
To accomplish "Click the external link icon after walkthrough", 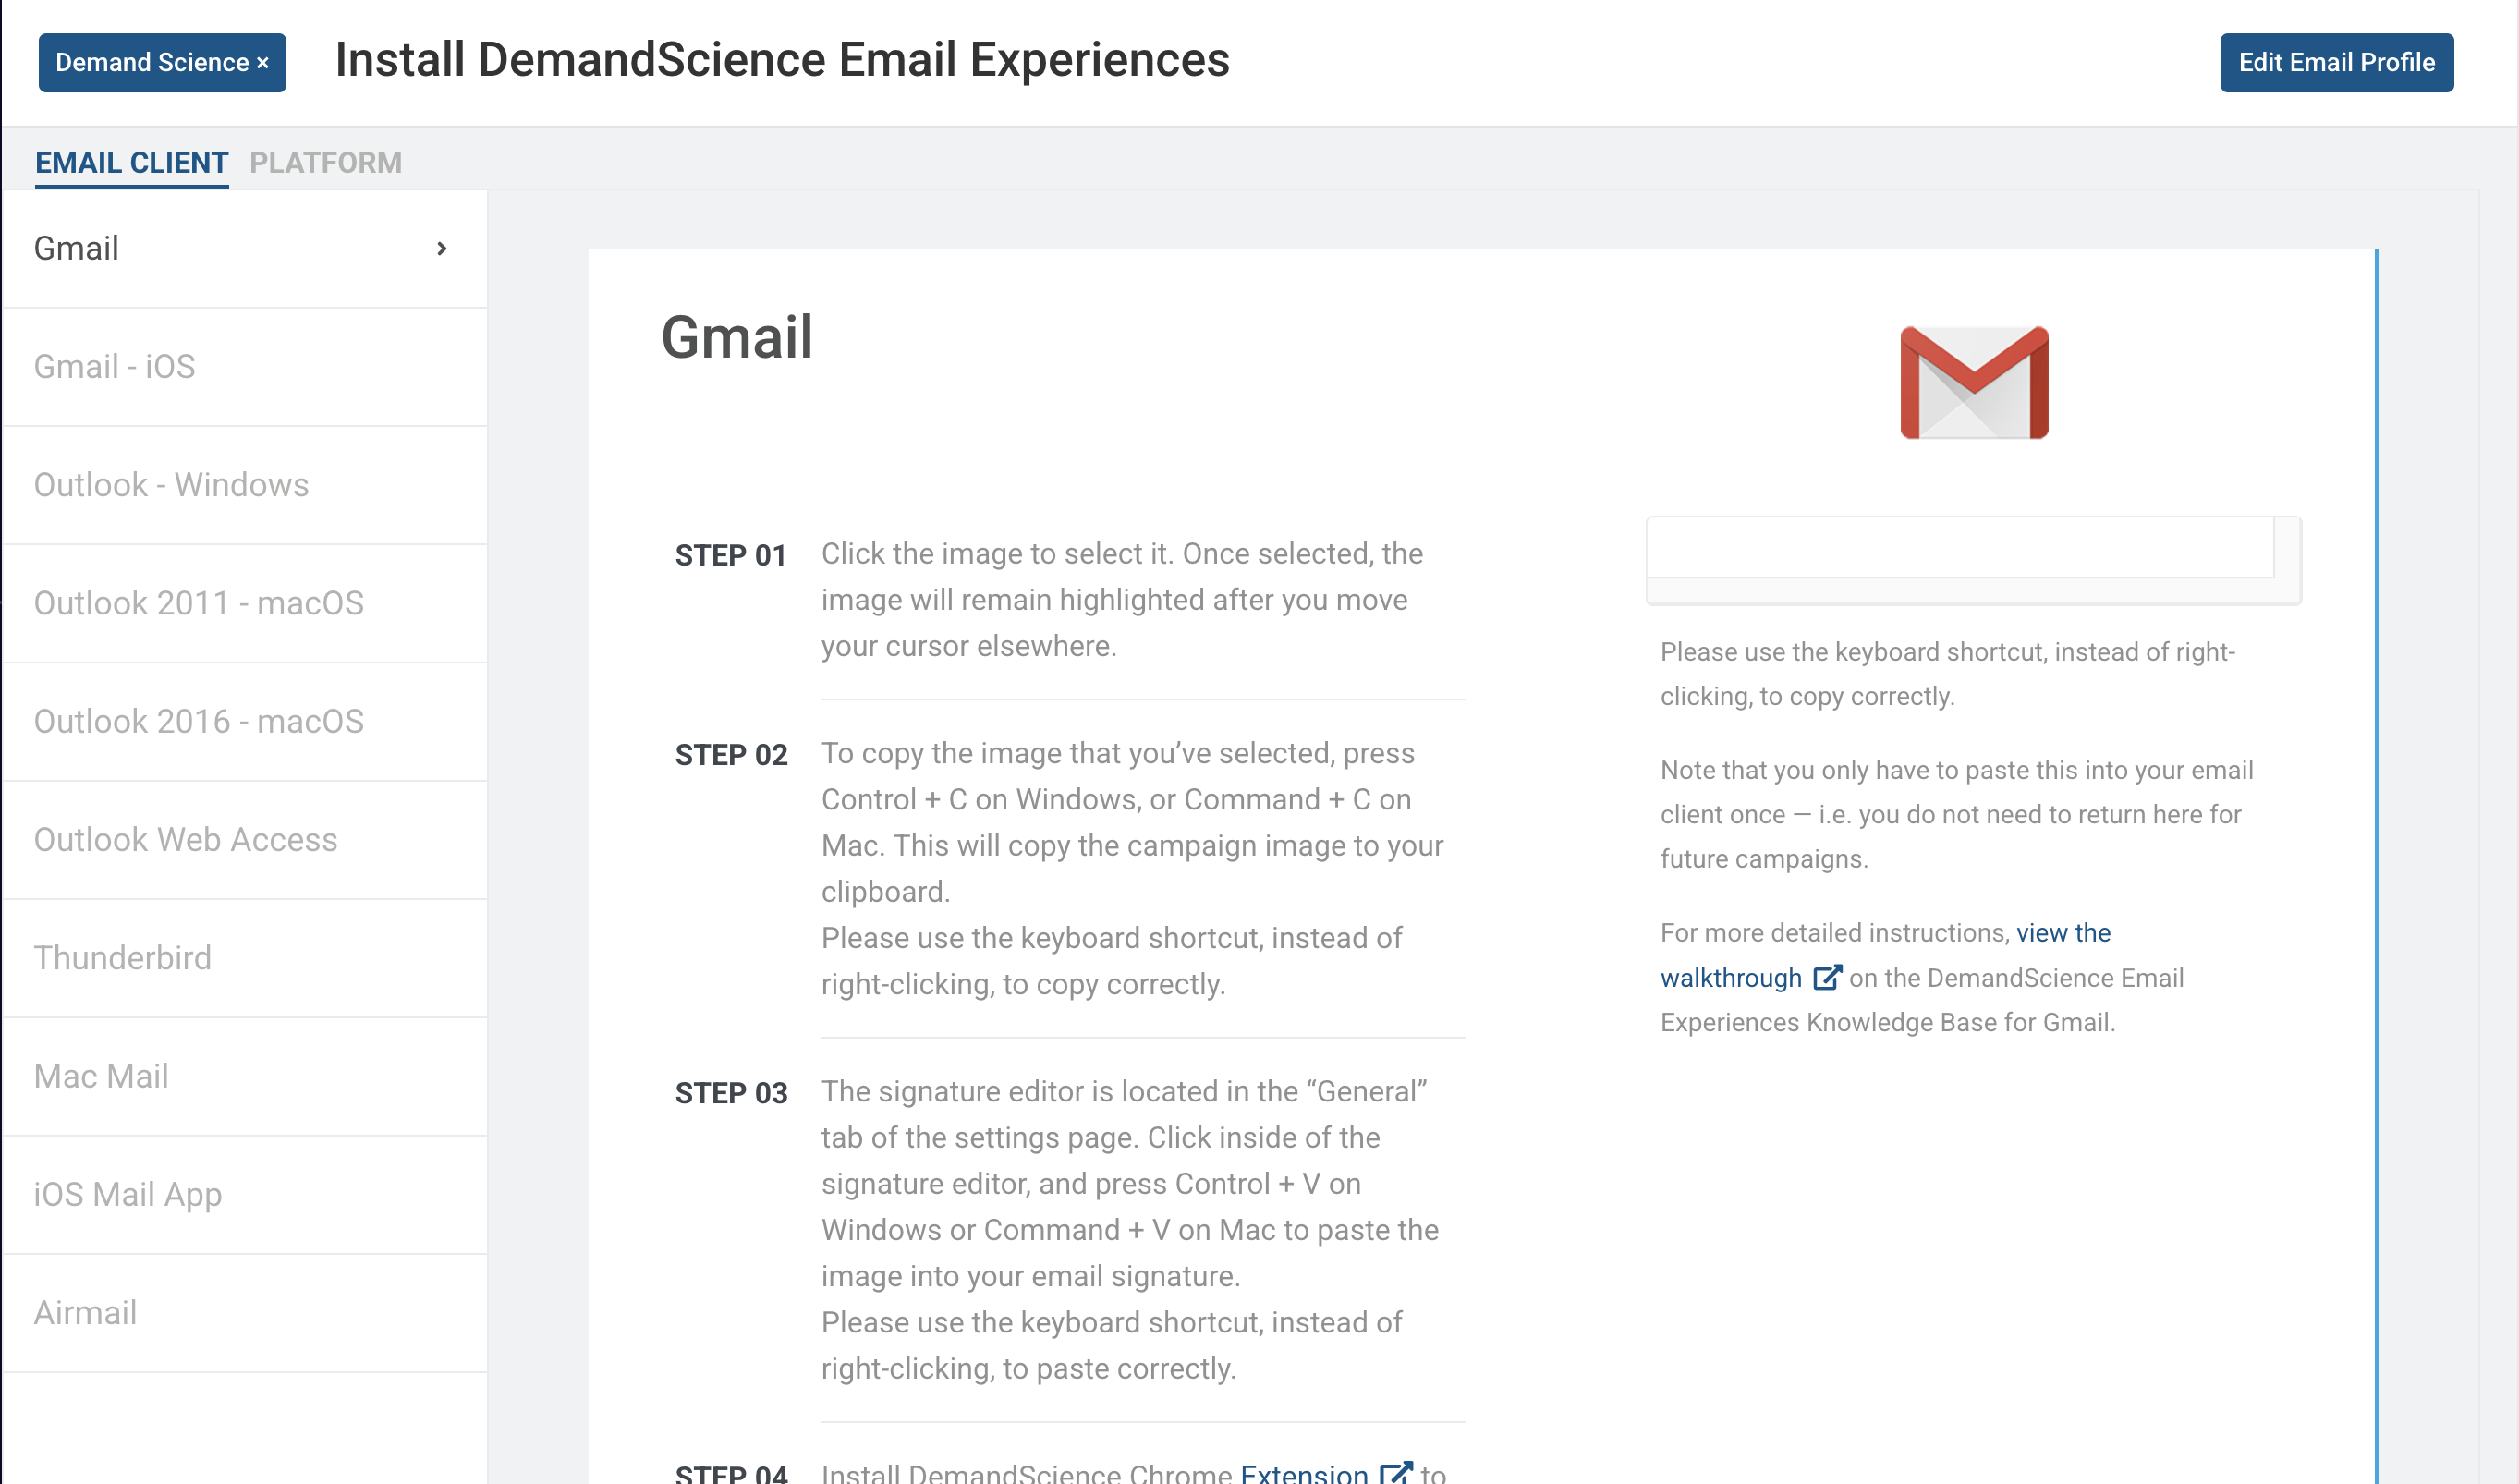I will pyautogui.click(x=1827, y=977).
